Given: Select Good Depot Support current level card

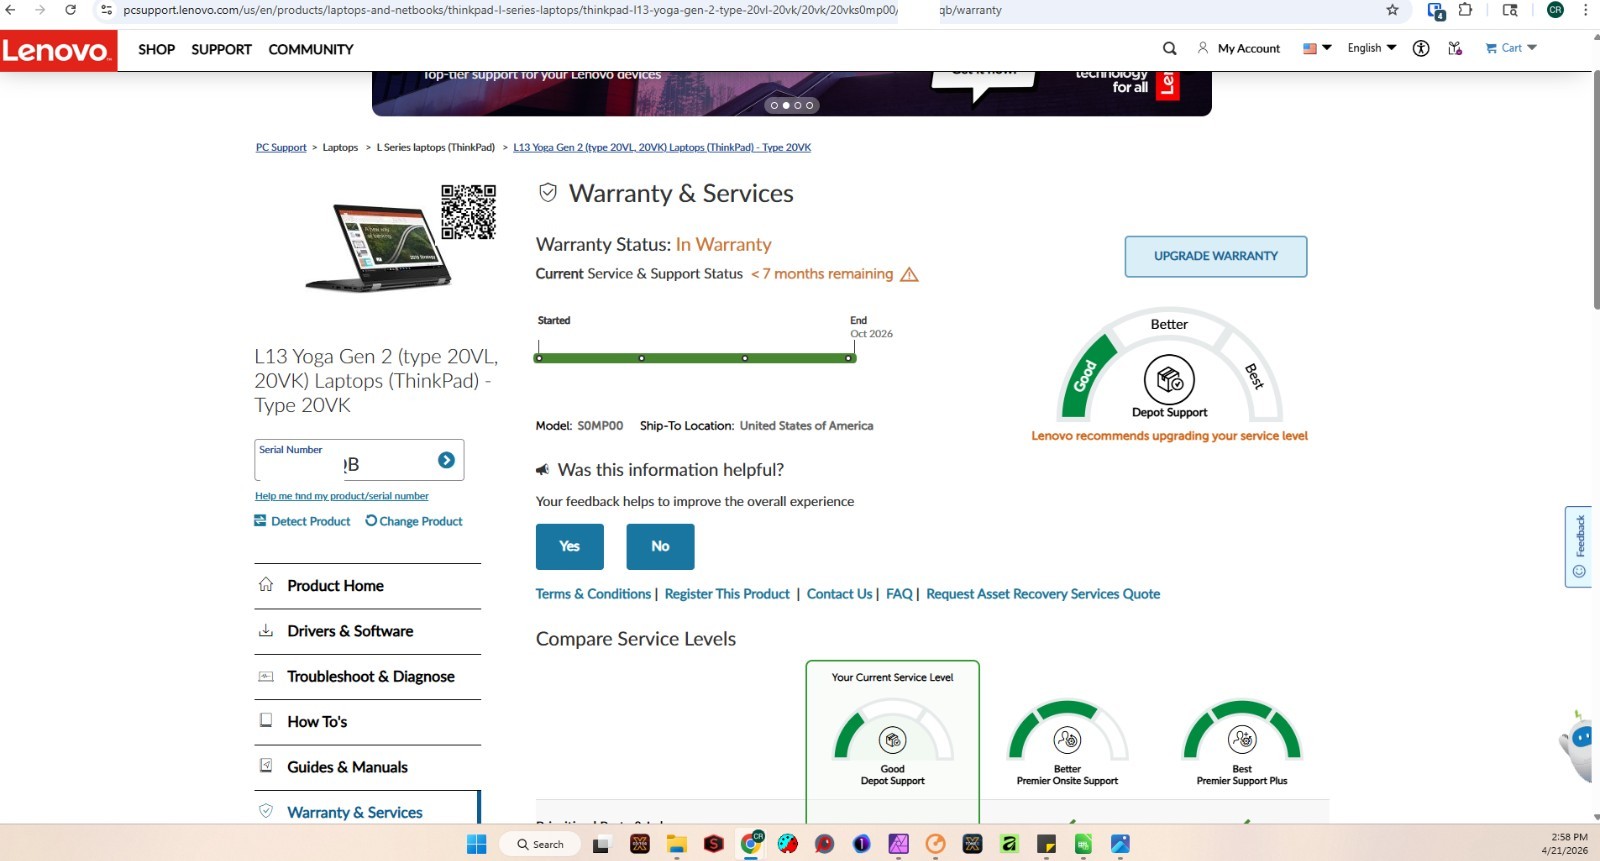Looking at the screenshot, I should click(893, 742).
